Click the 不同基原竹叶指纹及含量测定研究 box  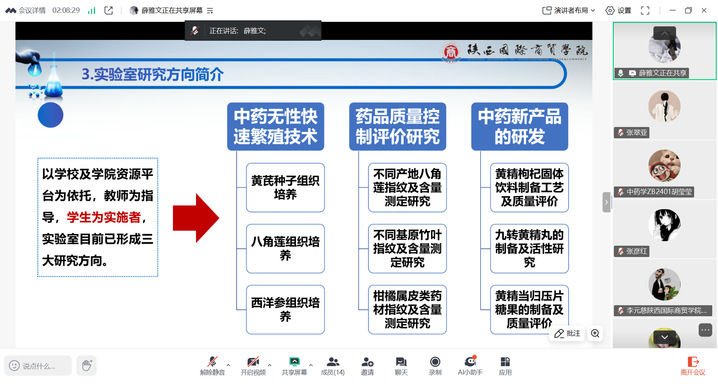pyautogui.click(x=407, y=249)
